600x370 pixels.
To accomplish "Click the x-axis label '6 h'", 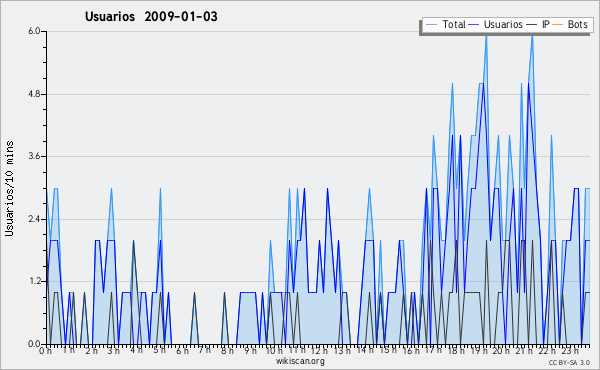I will (182, 350).
